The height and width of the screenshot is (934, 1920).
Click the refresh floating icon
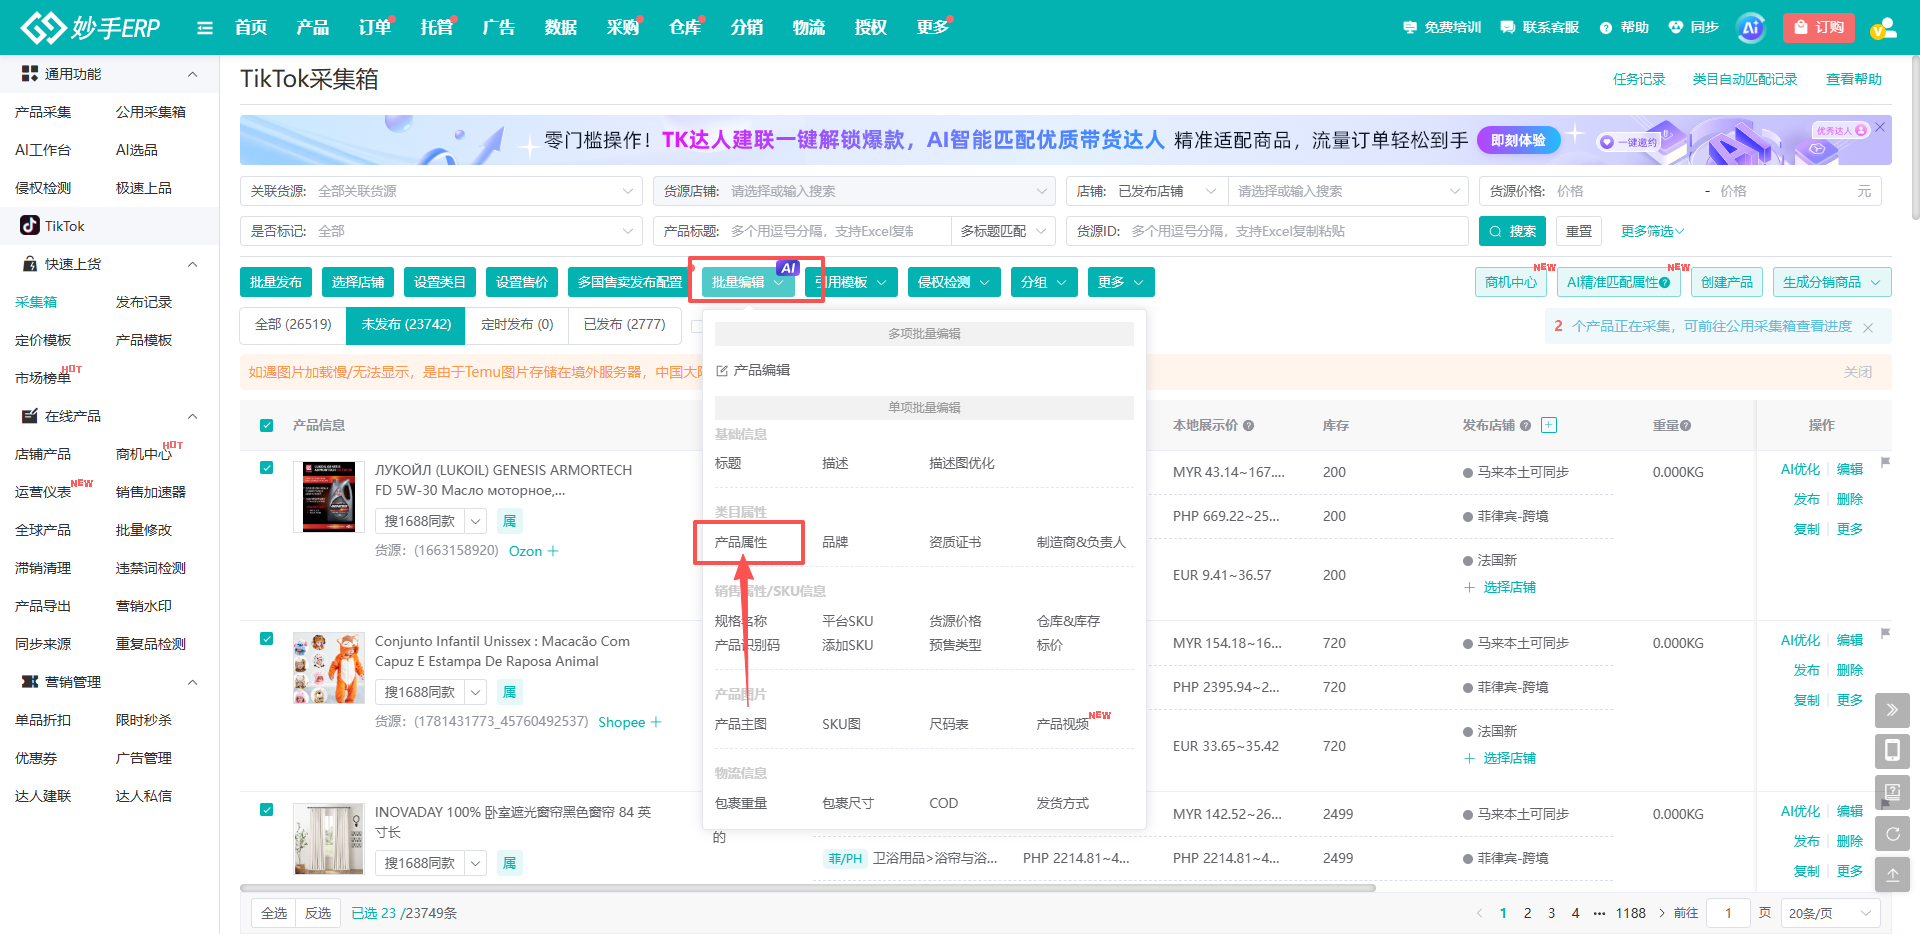1892,834
